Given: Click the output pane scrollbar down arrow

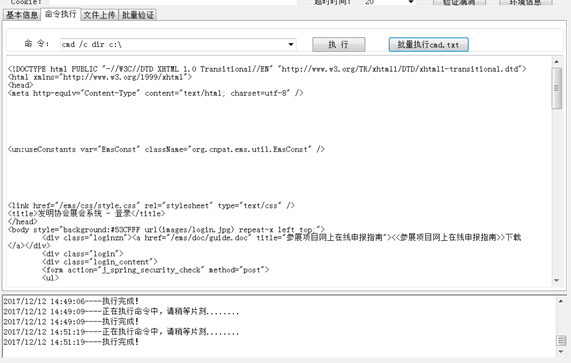Looking at the screenshot, I should coord(556,280).
